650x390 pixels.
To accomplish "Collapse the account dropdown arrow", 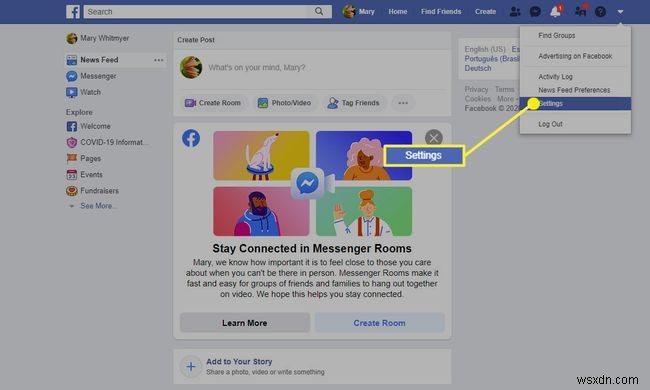I will (620, 12).
